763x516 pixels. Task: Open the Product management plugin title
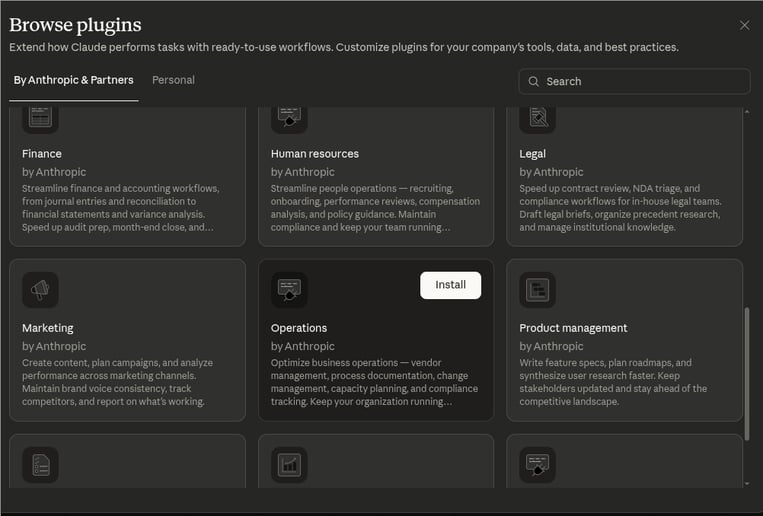pos(573,328)
